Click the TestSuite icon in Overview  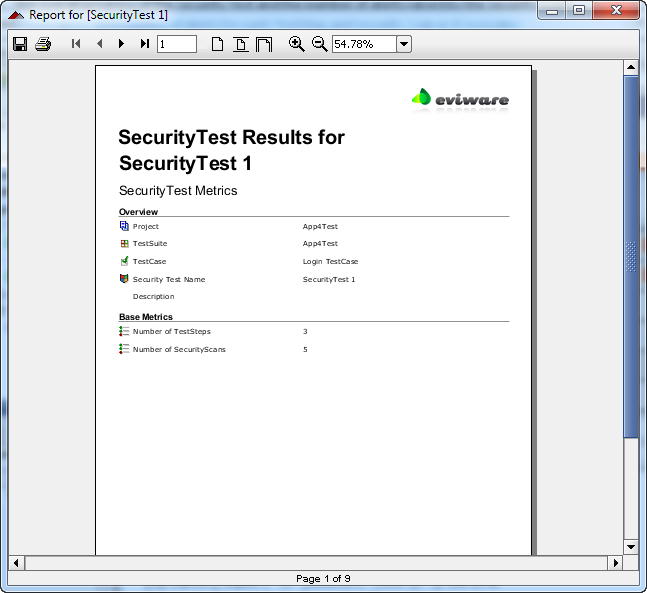point(124,243)
